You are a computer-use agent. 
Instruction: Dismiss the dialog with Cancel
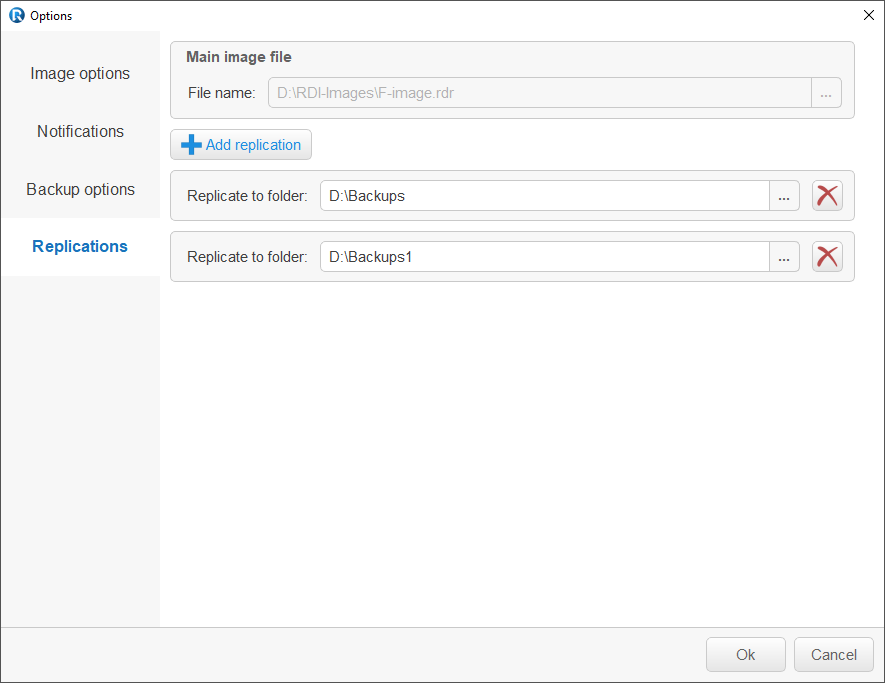click(834, 655)
